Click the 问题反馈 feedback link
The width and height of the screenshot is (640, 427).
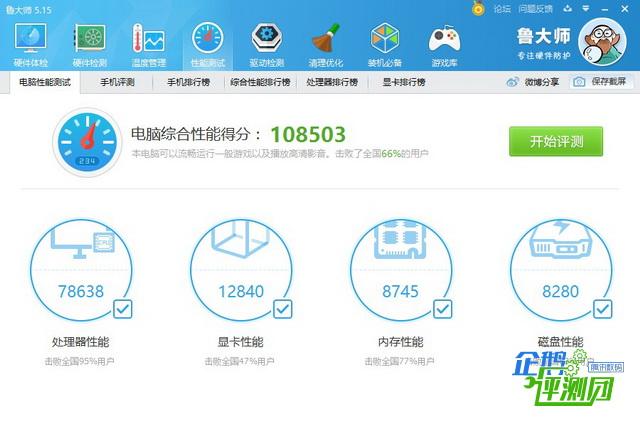536,9
